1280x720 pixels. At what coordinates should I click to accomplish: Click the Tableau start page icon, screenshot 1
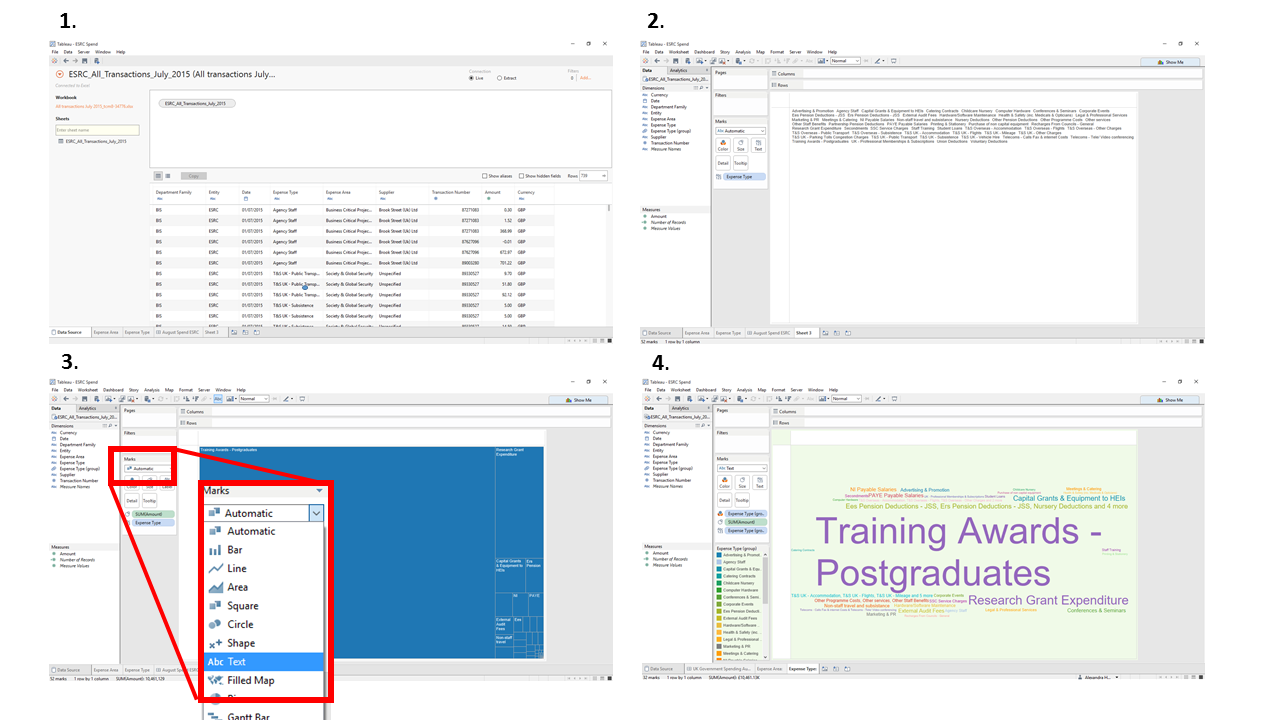coord(54,61)
